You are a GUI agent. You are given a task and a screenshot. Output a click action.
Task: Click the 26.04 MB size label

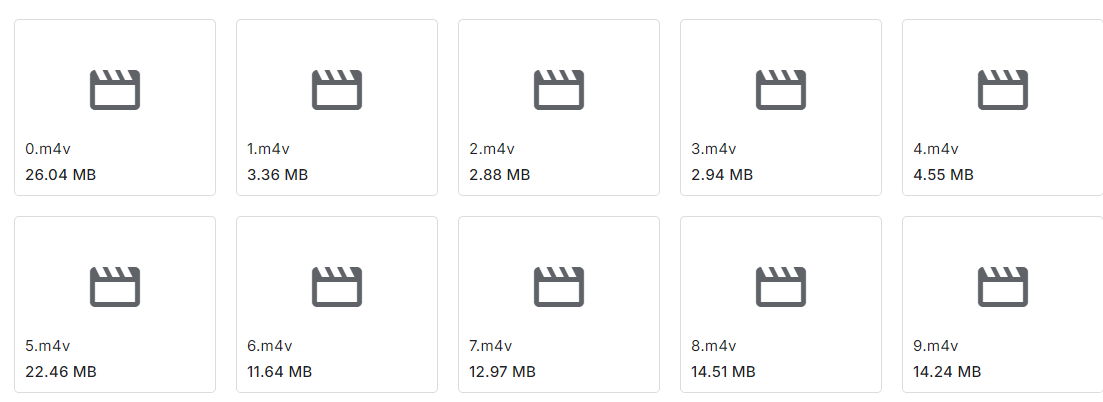point(60,175)
